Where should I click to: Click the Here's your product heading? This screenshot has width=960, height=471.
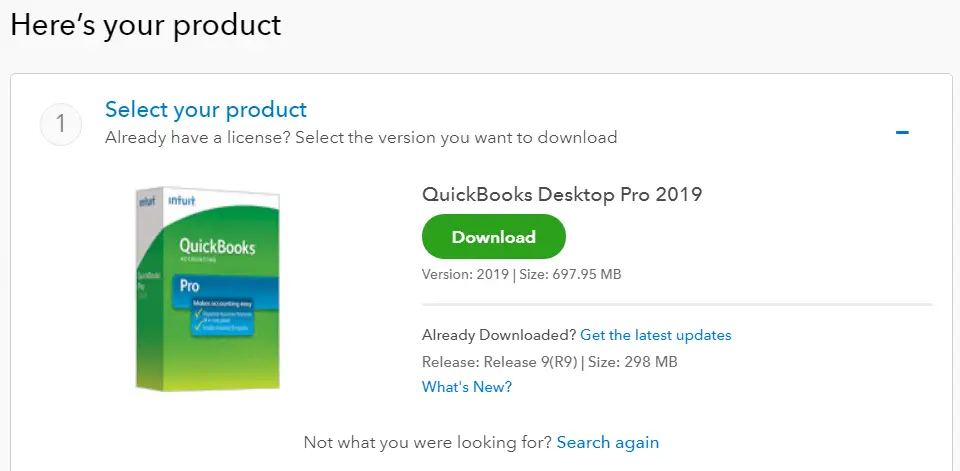[x=146, y=25]
